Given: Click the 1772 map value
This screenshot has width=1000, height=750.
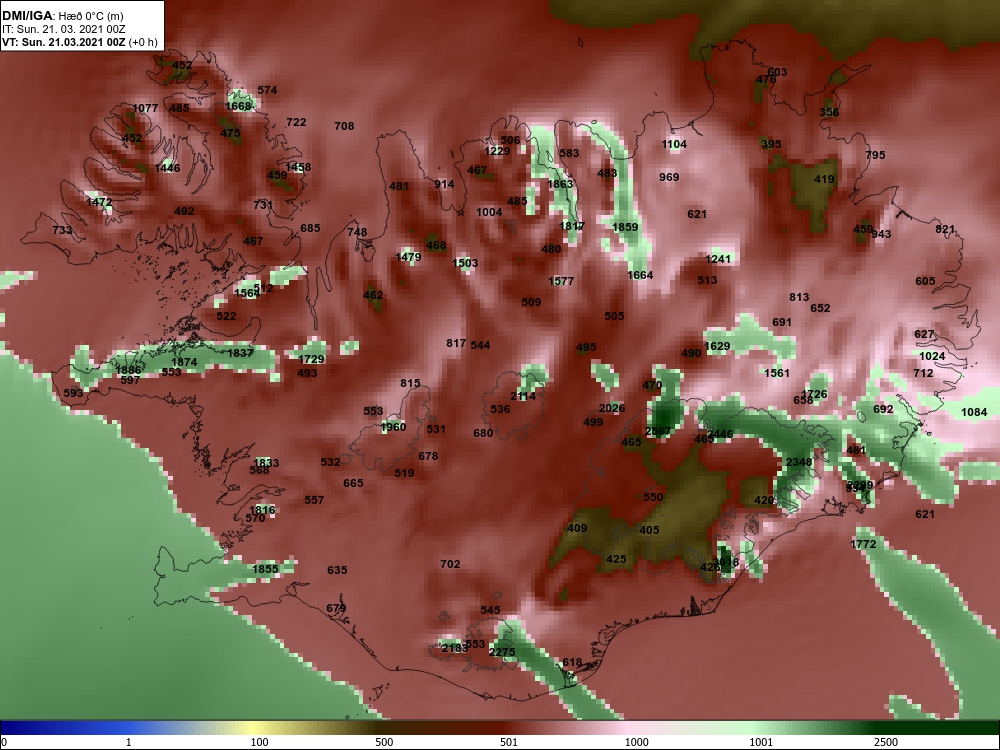Looking at the screenshot, I should pos(864,545).
